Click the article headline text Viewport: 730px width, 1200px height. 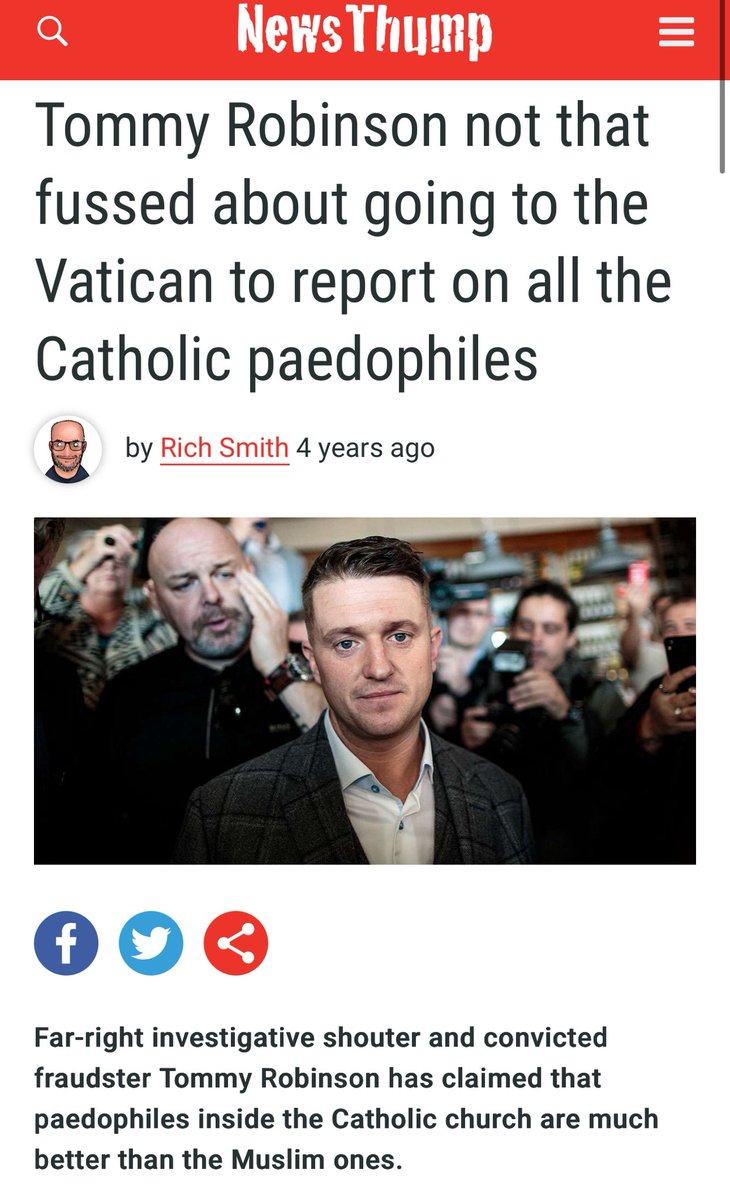coord(353,243)
